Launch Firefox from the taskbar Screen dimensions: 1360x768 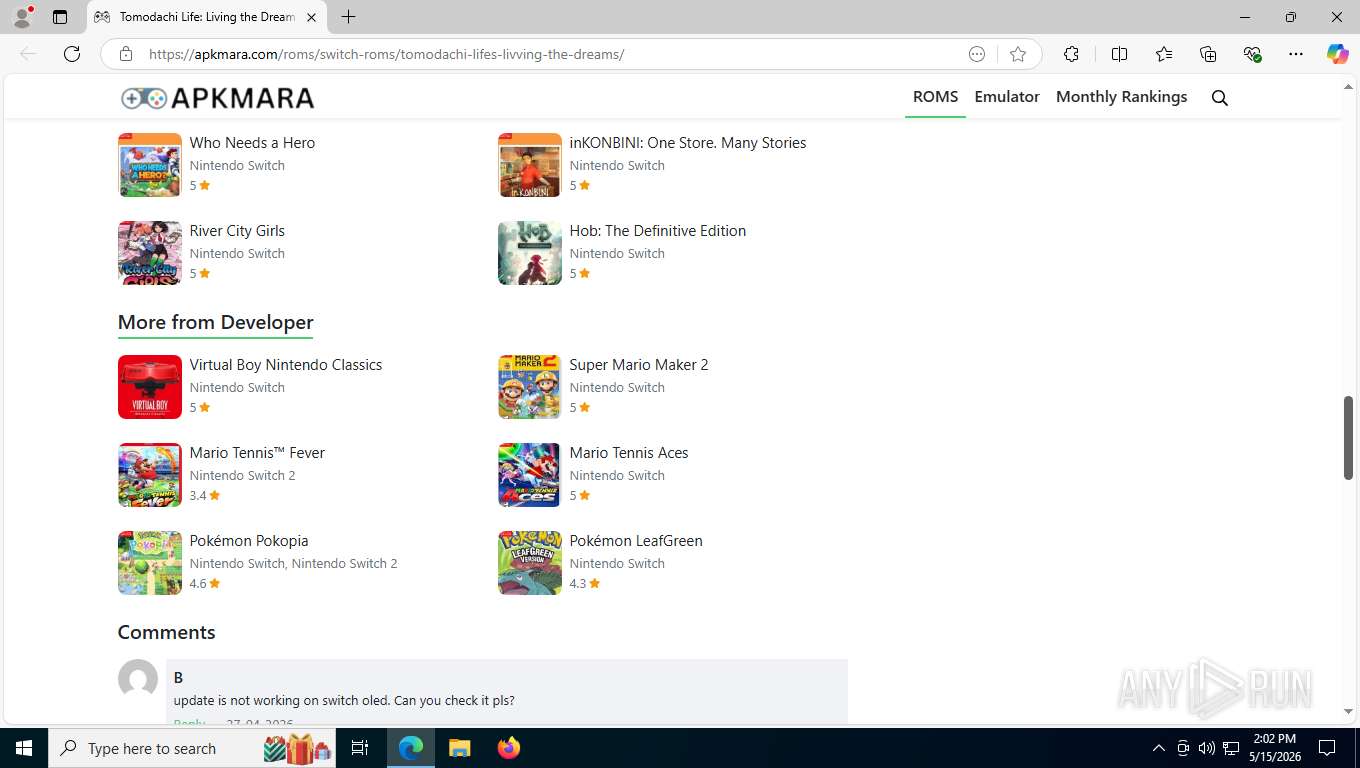pos(509,748)
